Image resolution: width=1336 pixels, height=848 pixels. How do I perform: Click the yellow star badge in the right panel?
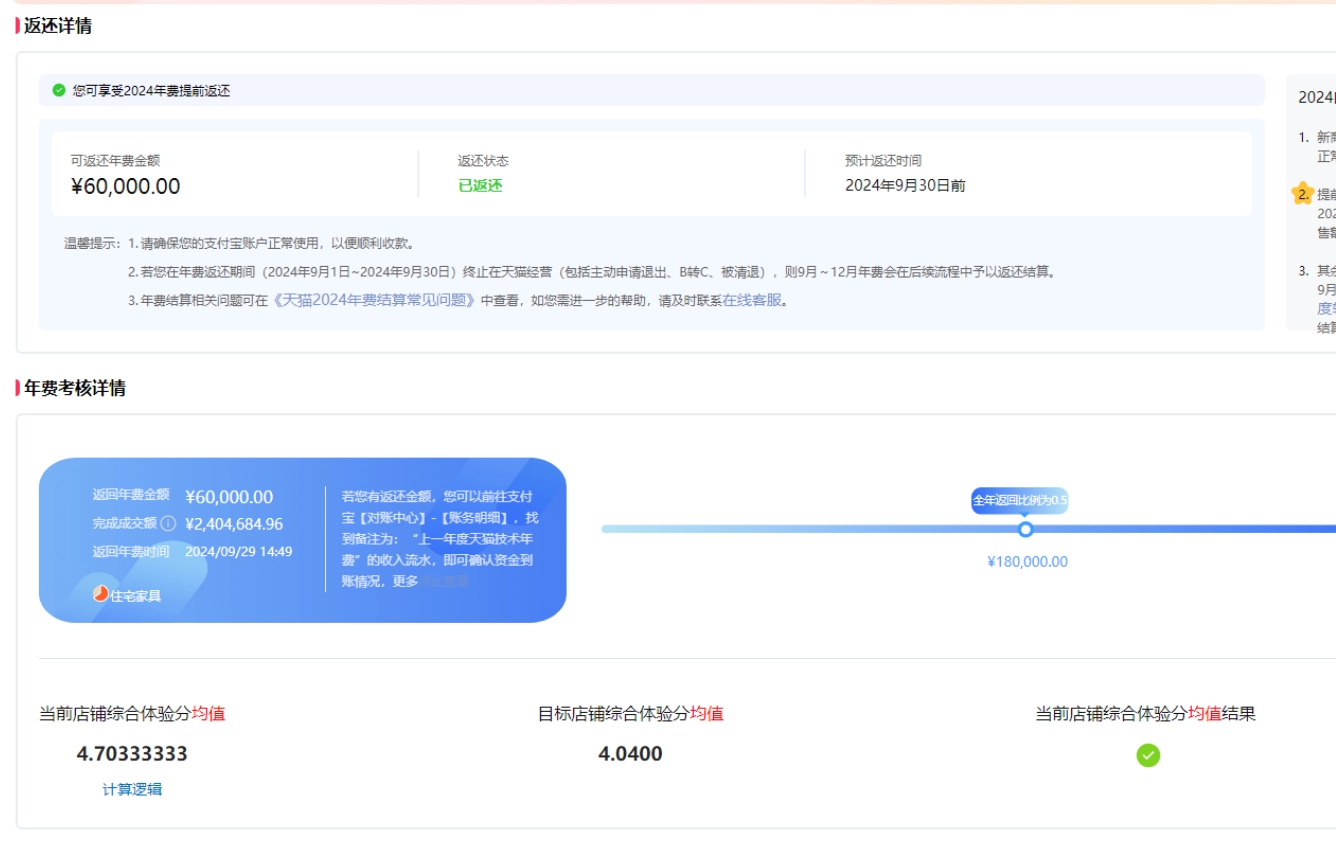point(1302,193)
